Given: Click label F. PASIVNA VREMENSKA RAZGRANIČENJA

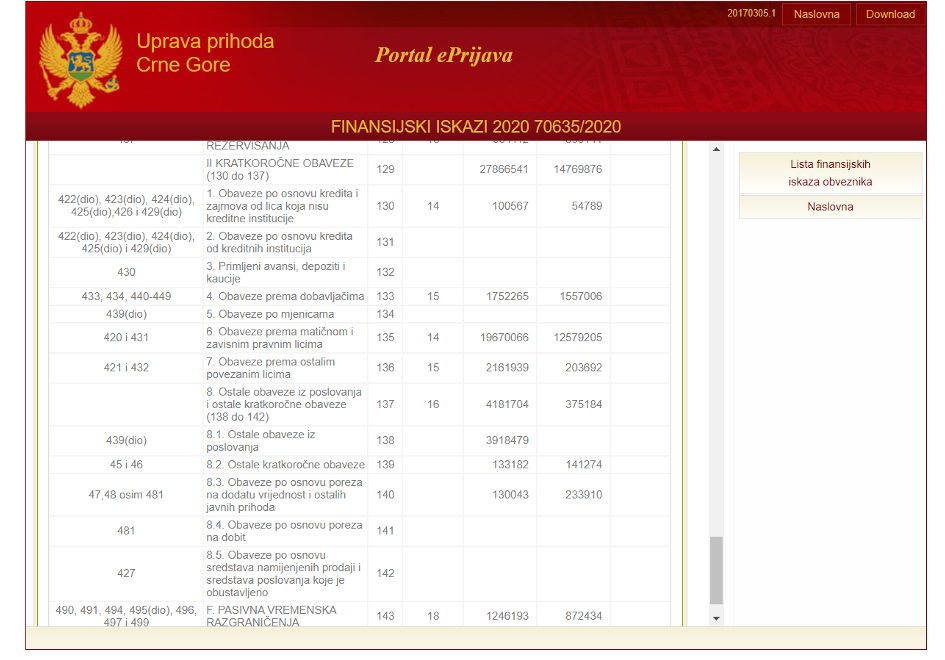Looking at the screenshot, I should tap(271, 616).
